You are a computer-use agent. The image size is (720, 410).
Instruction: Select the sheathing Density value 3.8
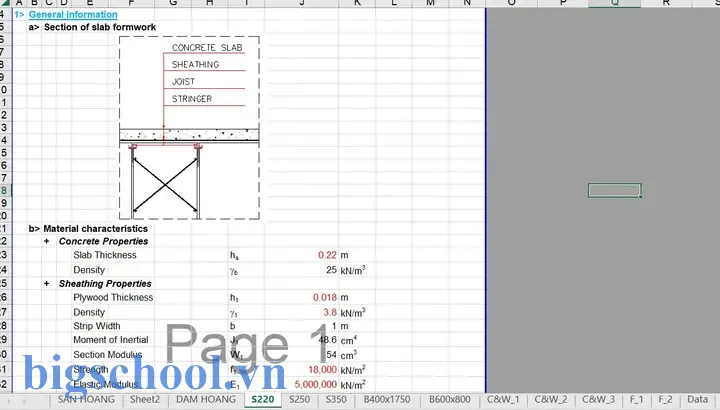330,312
